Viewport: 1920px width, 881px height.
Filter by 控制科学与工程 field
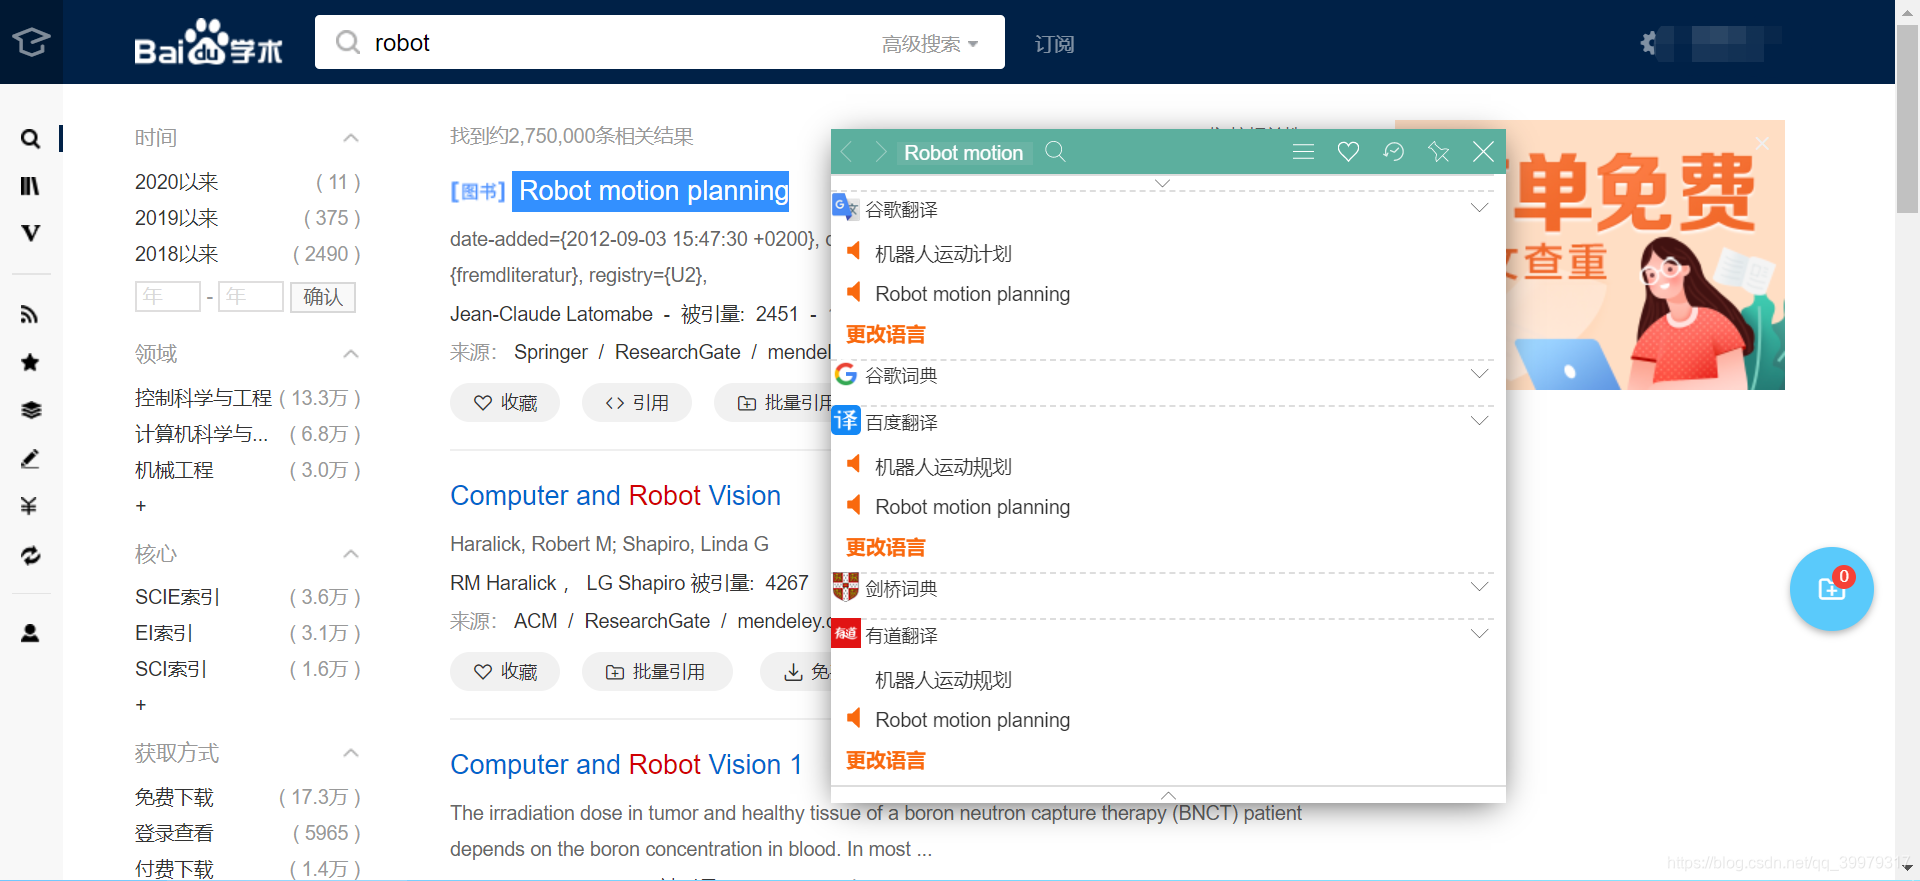click(x=203, y=398)
